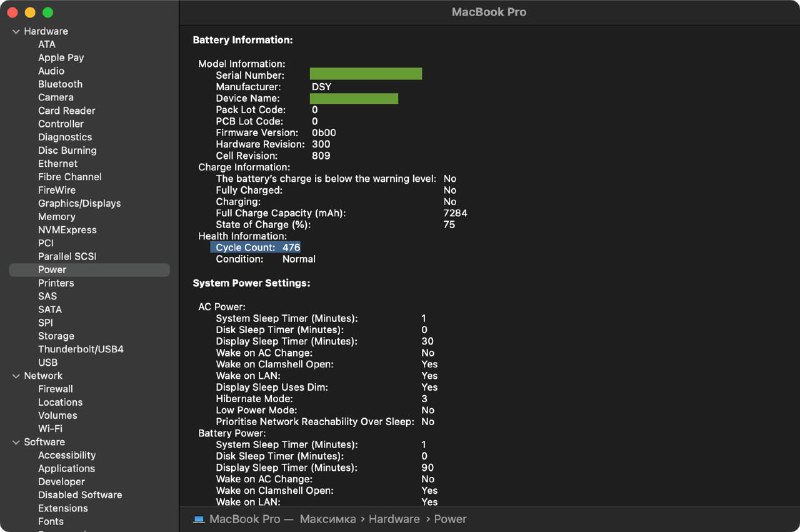
Task: Open Fonts under Software
Action: pyautogui.click(x=51, y=522)
